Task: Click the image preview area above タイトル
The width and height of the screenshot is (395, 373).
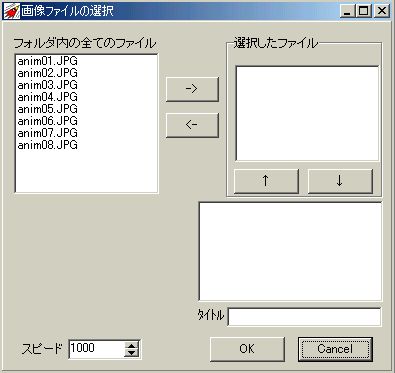Action: (x=290, y=251)
